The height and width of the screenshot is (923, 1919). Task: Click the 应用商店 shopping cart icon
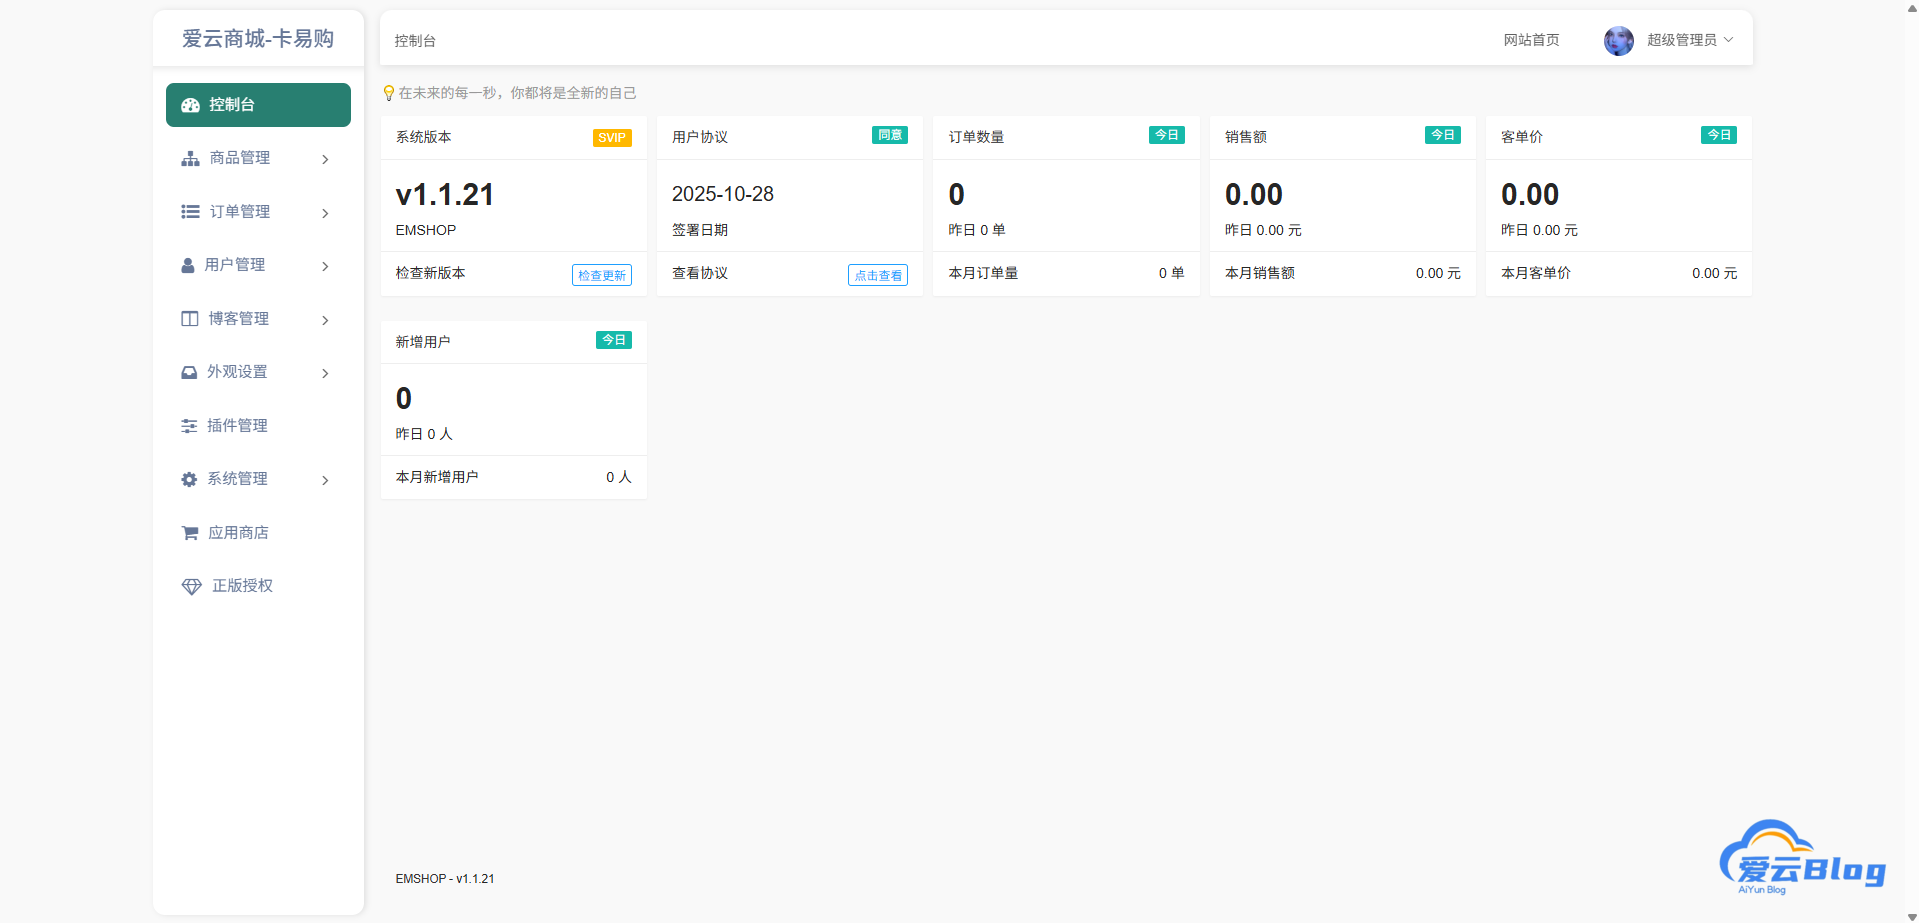point(190,532)
